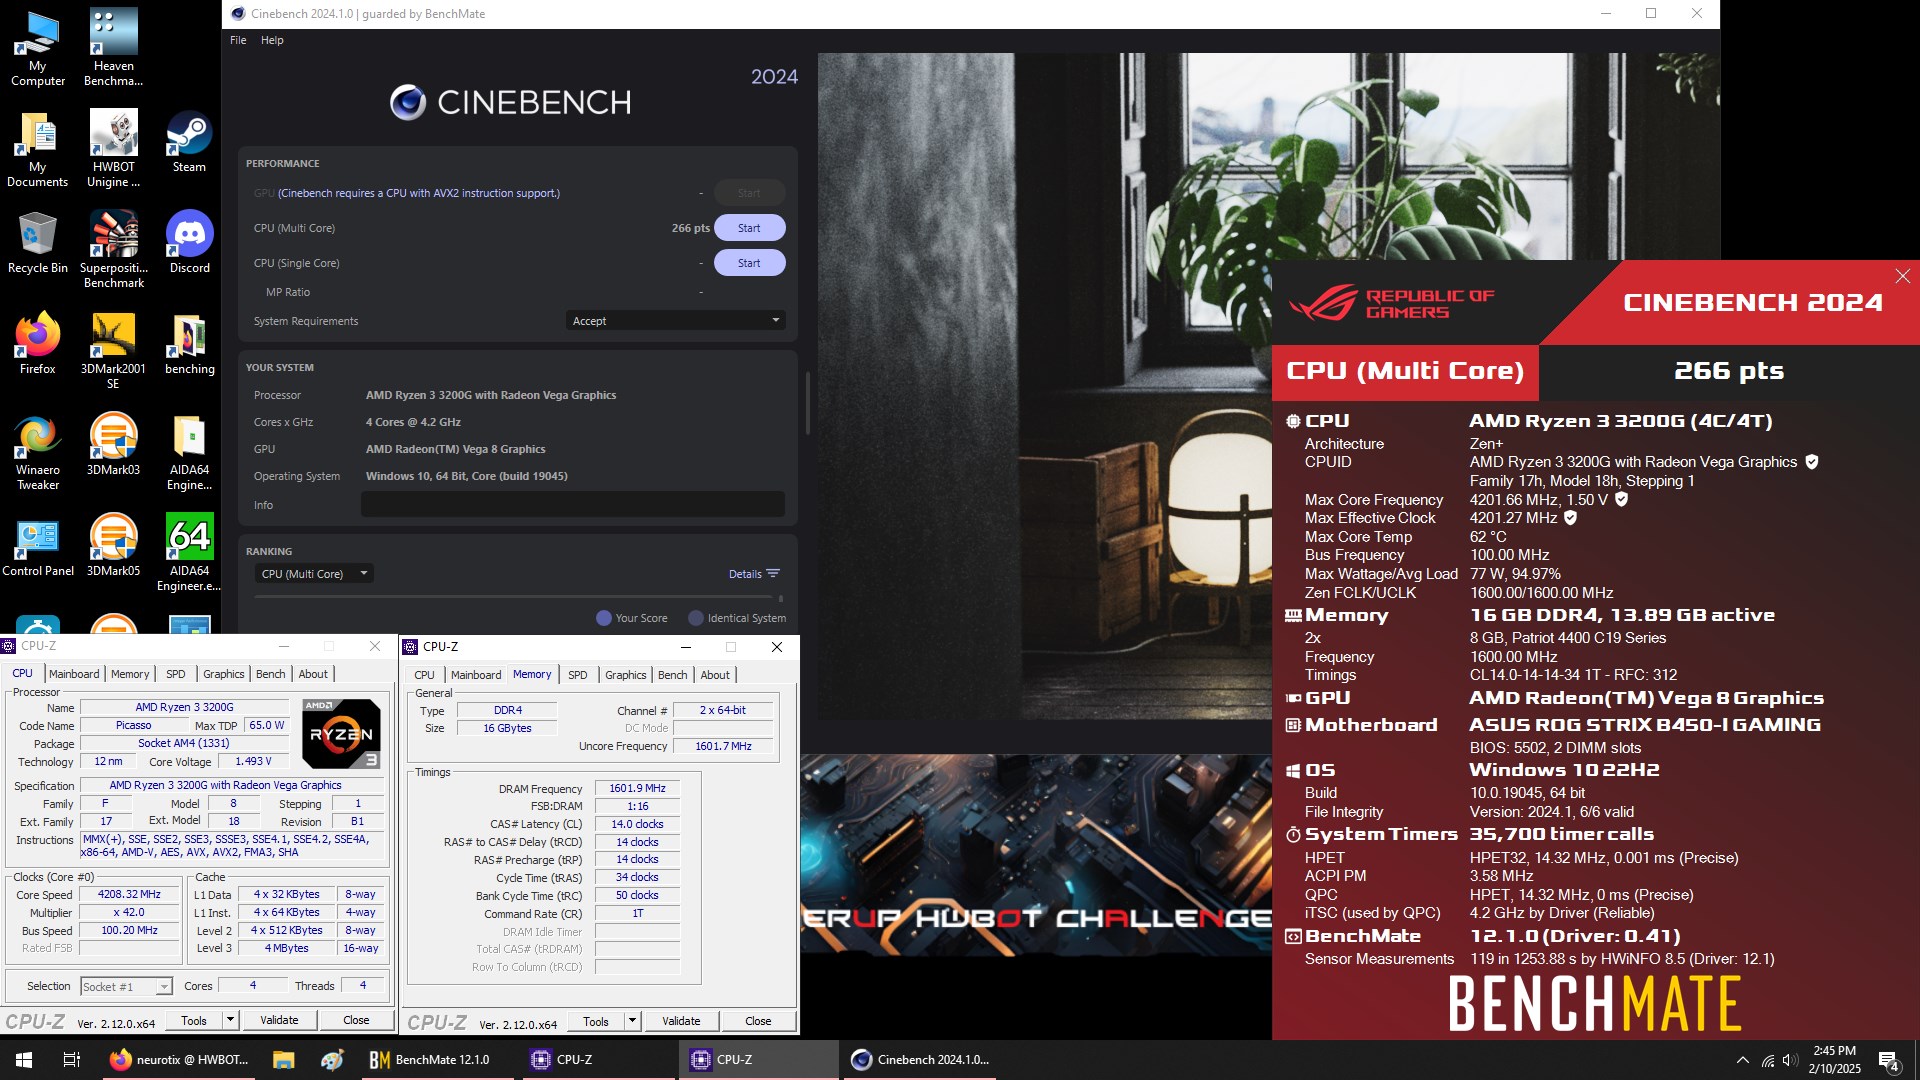Launch Winaero Tweaker shortcut

pyautogui.click(x=38, y=452)
